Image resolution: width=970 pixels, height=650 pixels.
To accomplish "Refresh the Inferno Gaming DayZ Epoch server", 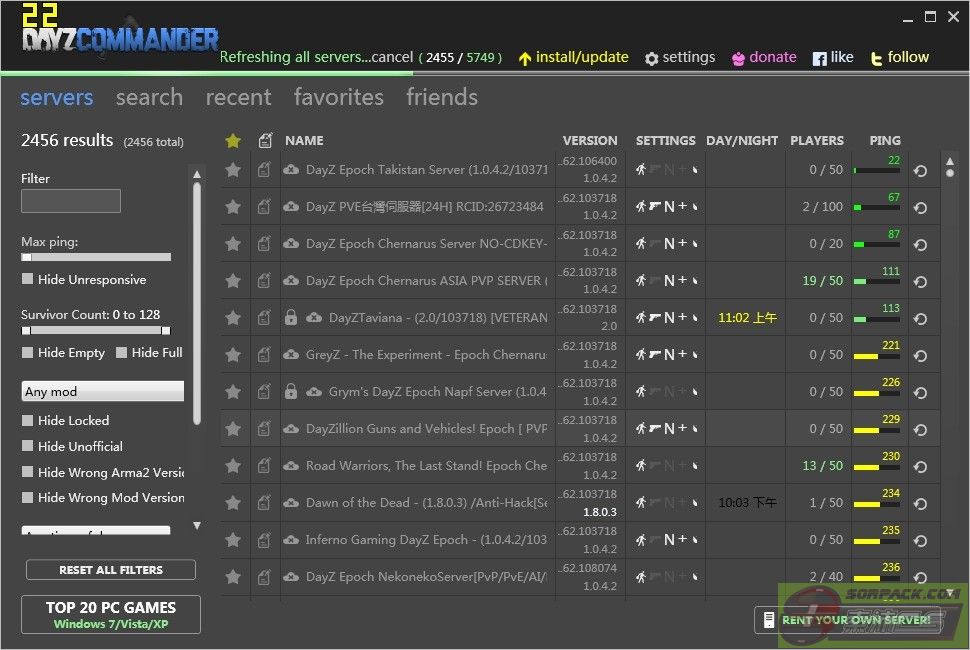I will (x=920, y=540).
